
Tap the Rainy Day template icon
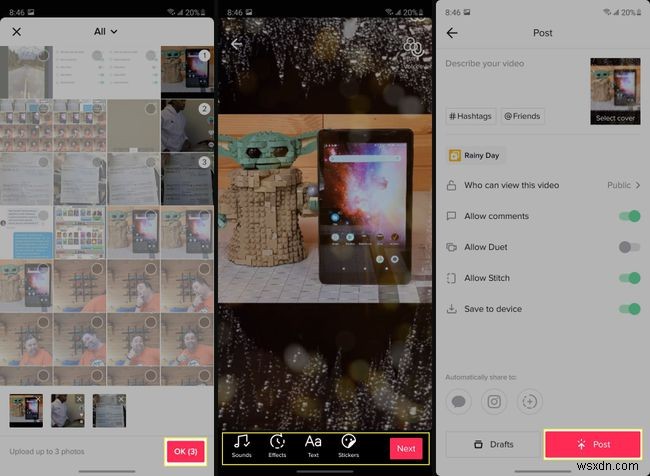455,155
